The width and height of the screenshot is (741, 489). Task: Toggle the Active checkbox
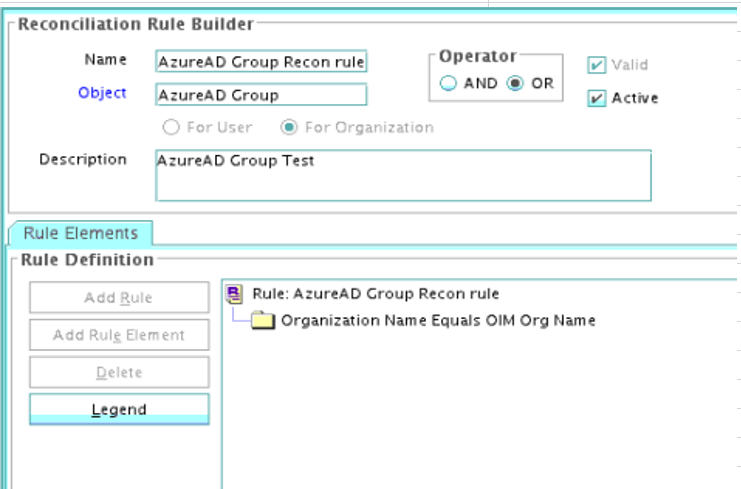(x=596, y=98)
